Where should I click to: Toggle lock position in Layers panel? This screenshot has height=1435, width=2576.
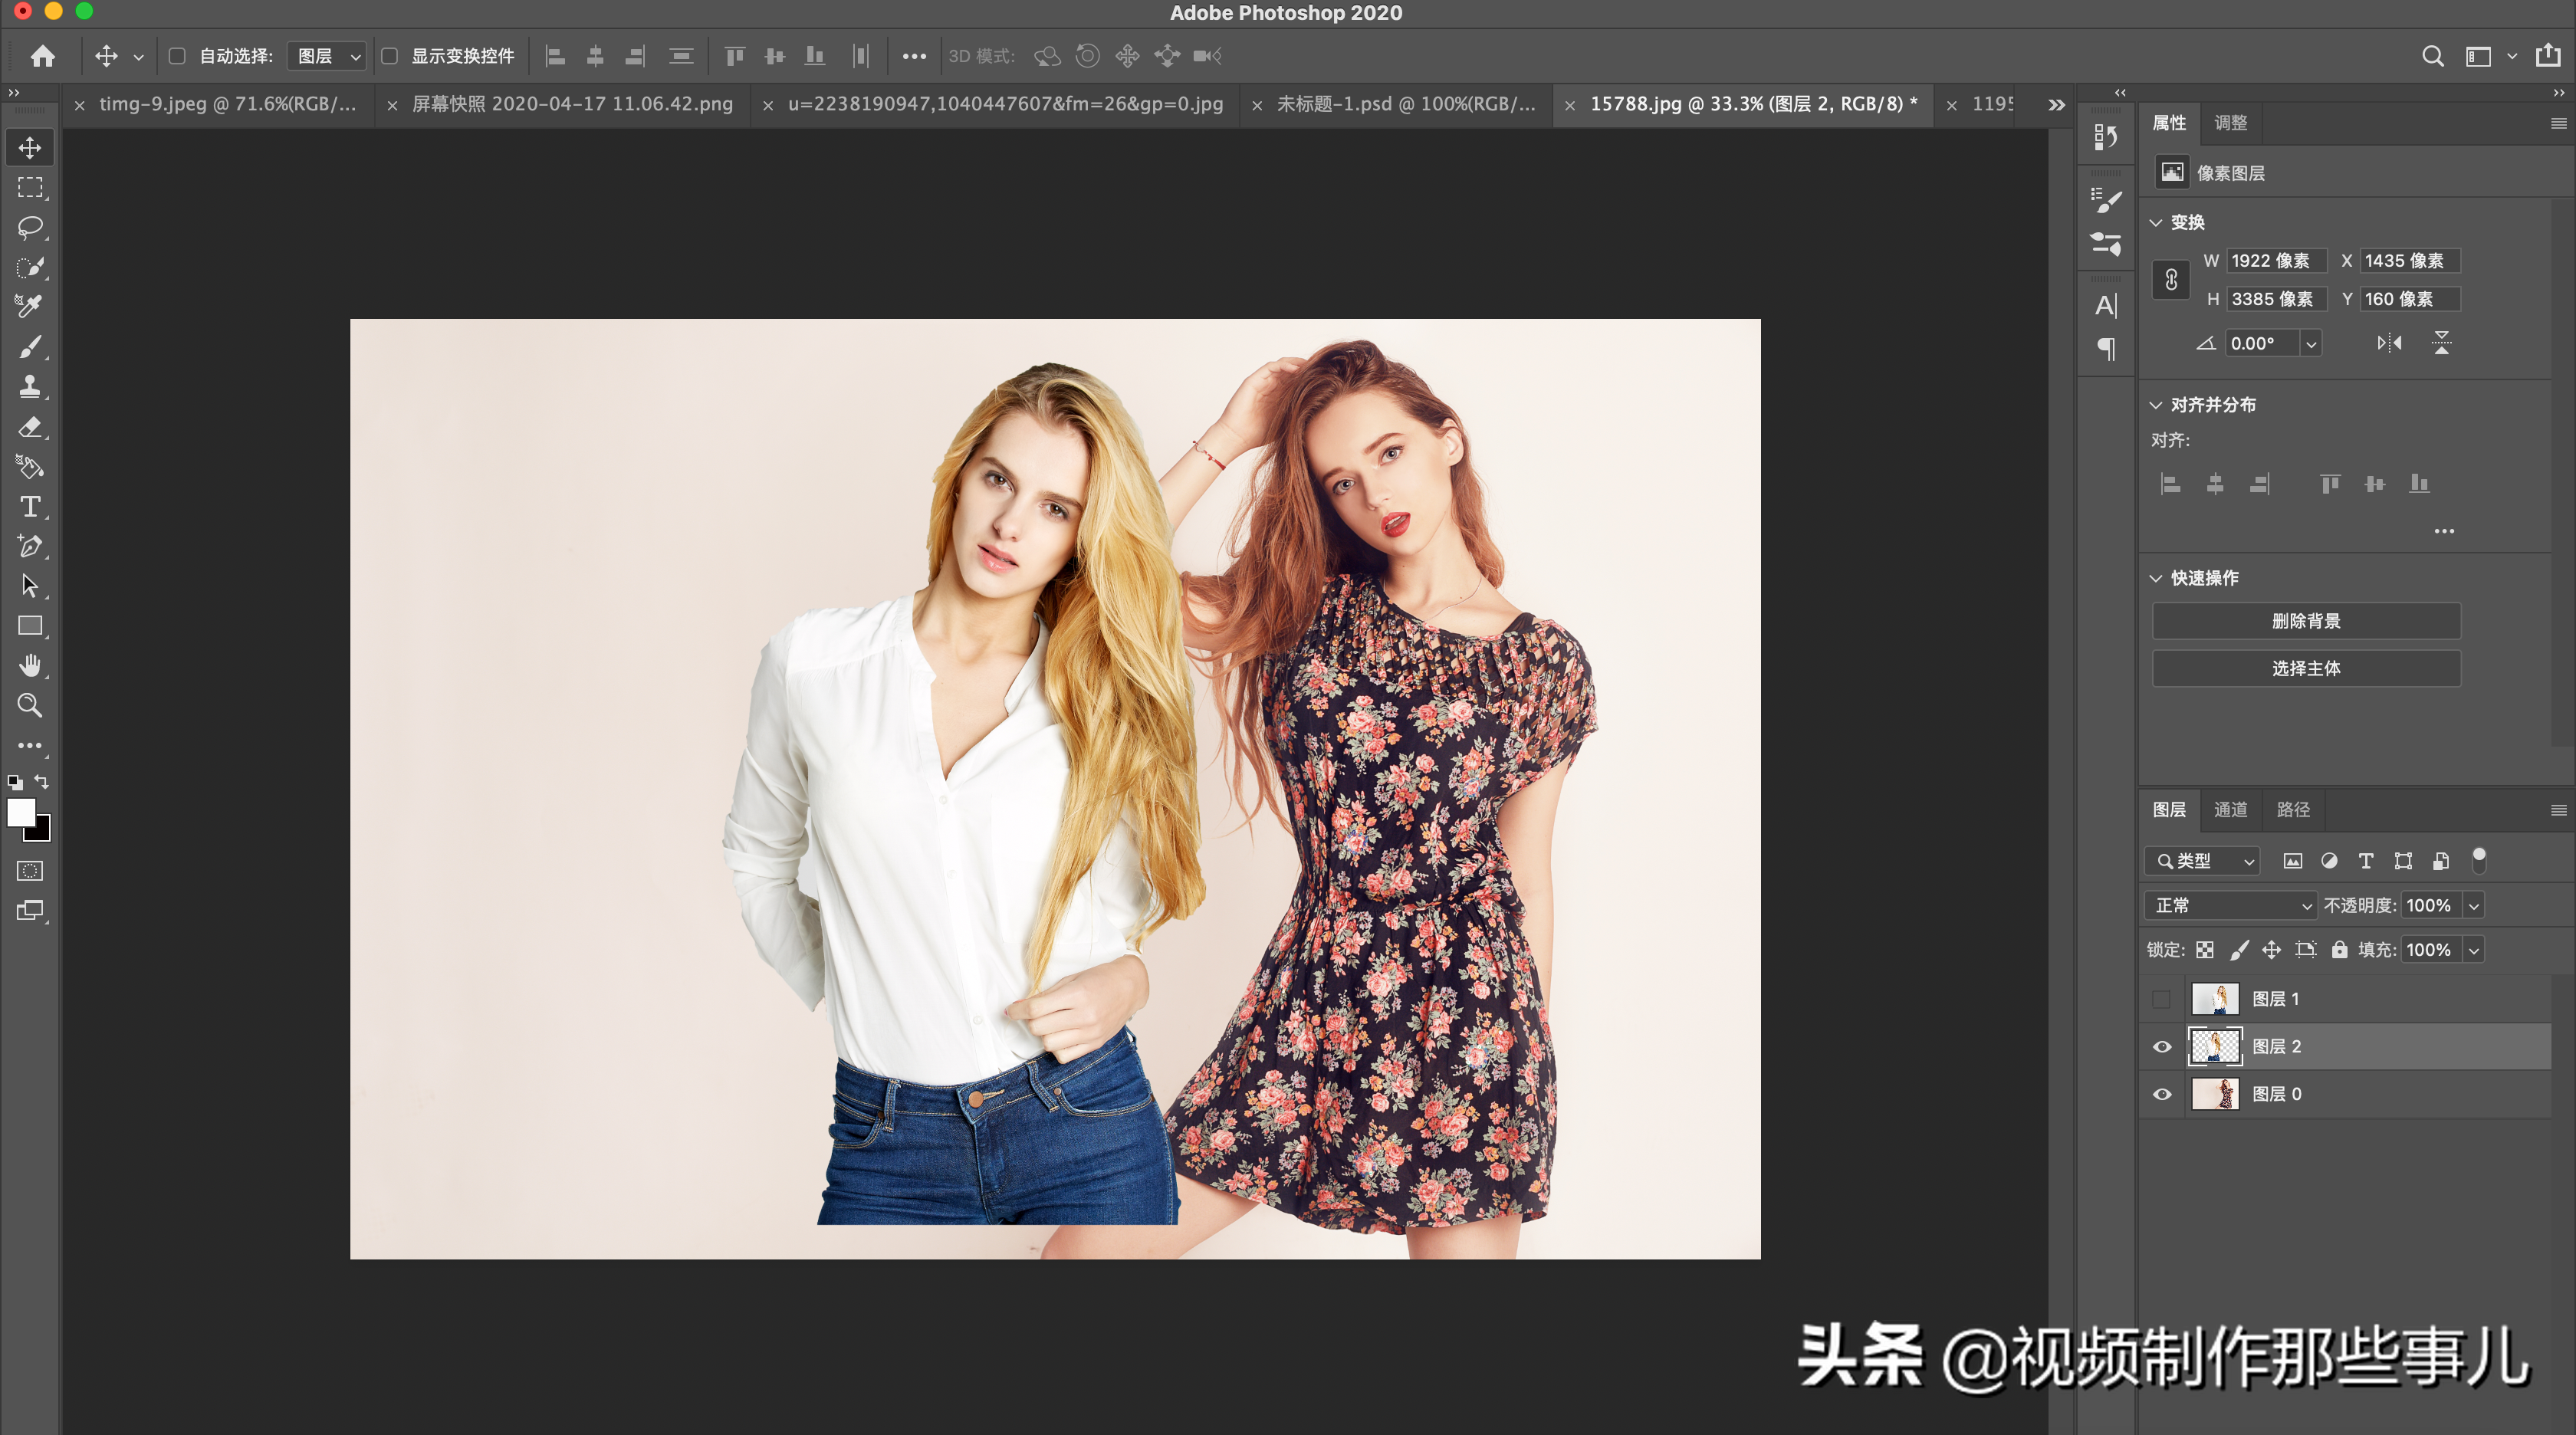click(x=2272, y=950)
